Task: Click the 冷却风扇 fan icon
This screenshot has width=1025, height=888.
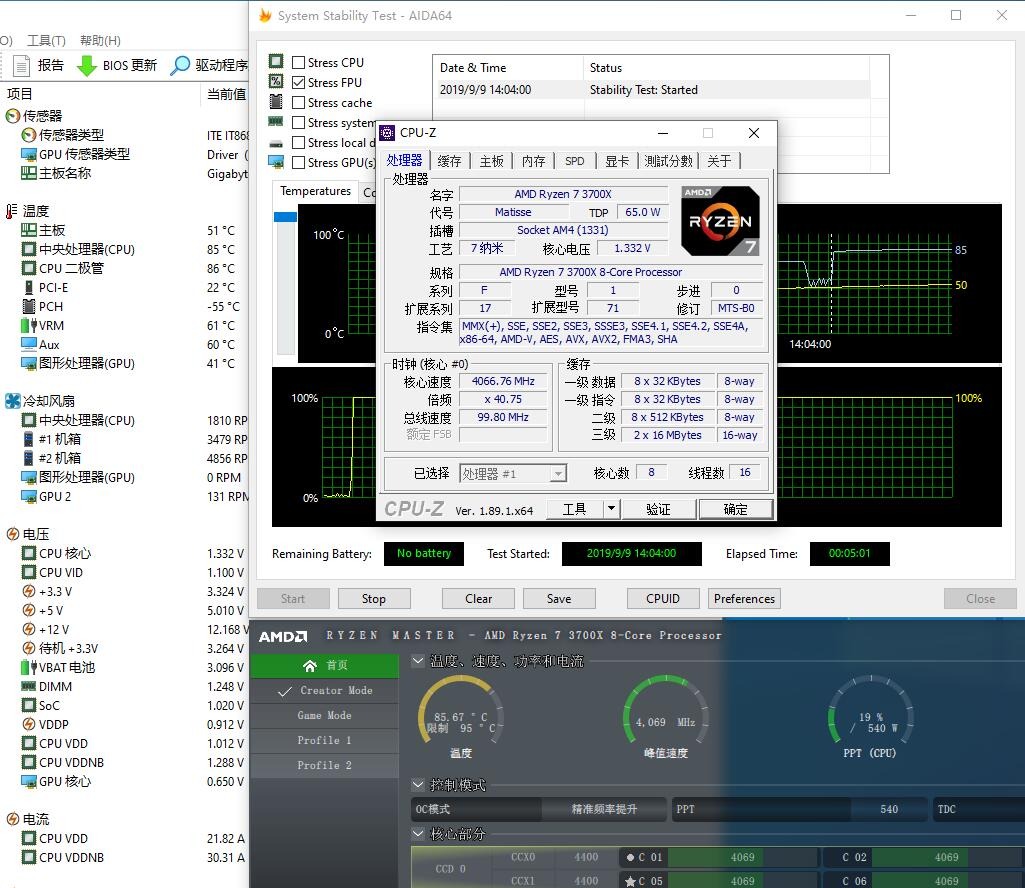Action: tap(12, 401)
